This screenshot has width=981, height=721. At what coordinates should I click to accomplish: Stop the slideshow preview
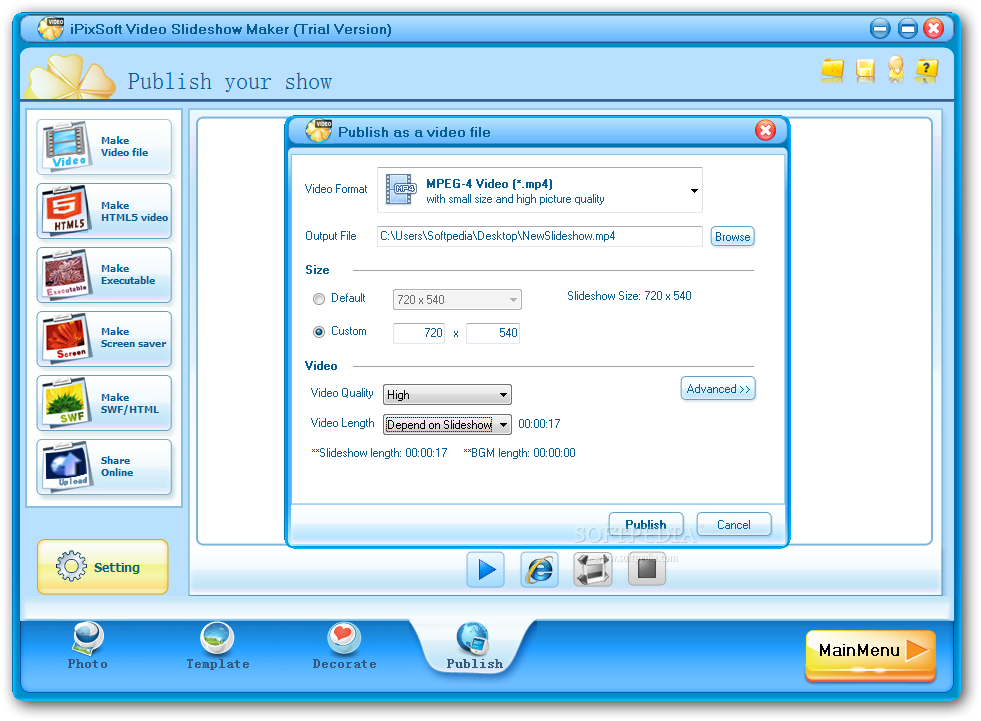pyautogui.click(x=646, y=570)
